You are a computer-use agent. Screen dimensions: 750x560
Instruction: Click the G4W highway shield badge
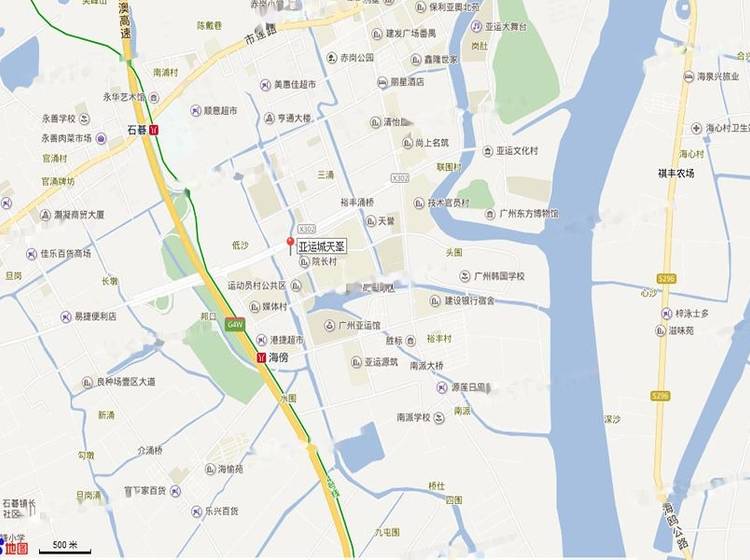click(235, 325)
